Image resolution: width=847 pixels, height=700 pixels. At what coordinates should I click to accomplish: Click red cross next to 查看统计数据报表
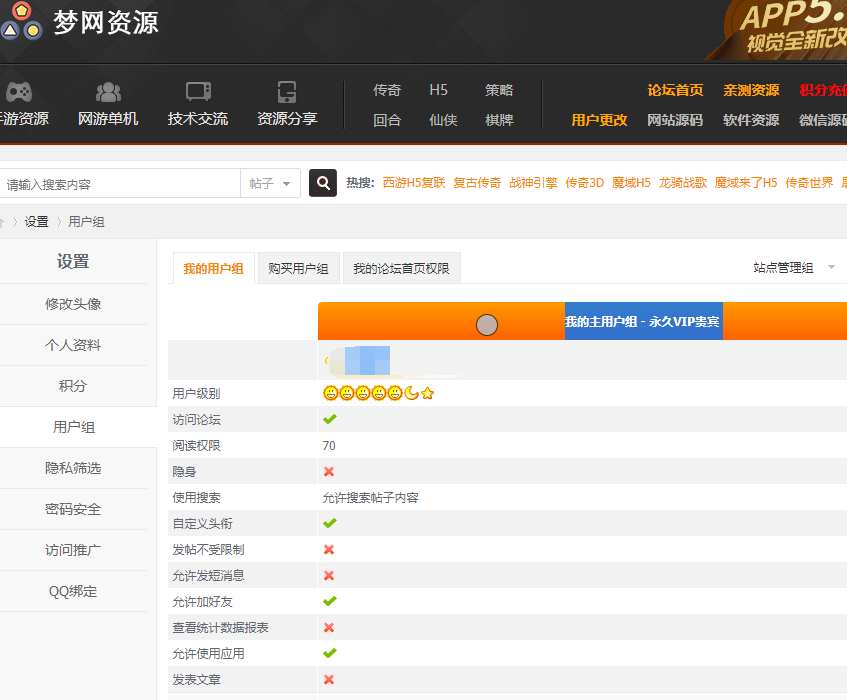(x=329, y=628)
